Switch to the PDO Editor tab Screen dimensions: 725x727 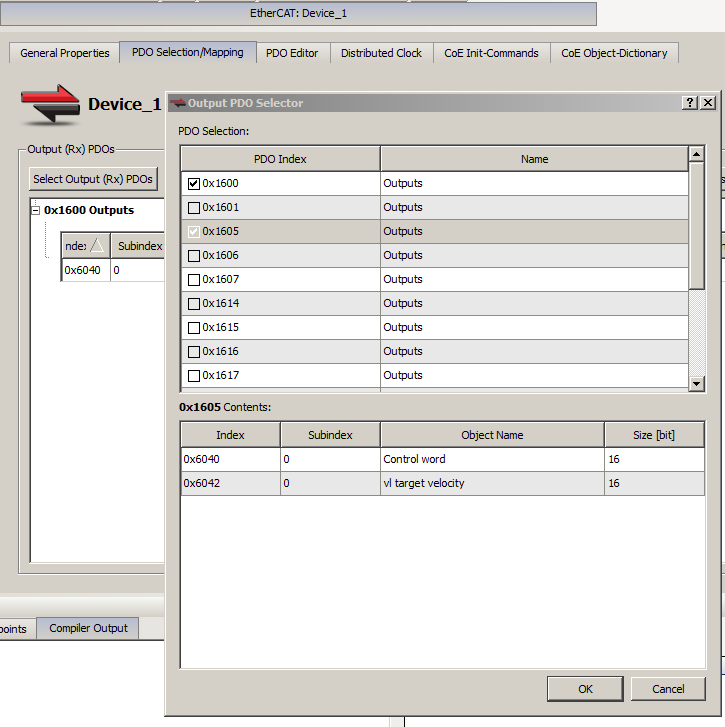coord(292,53)
